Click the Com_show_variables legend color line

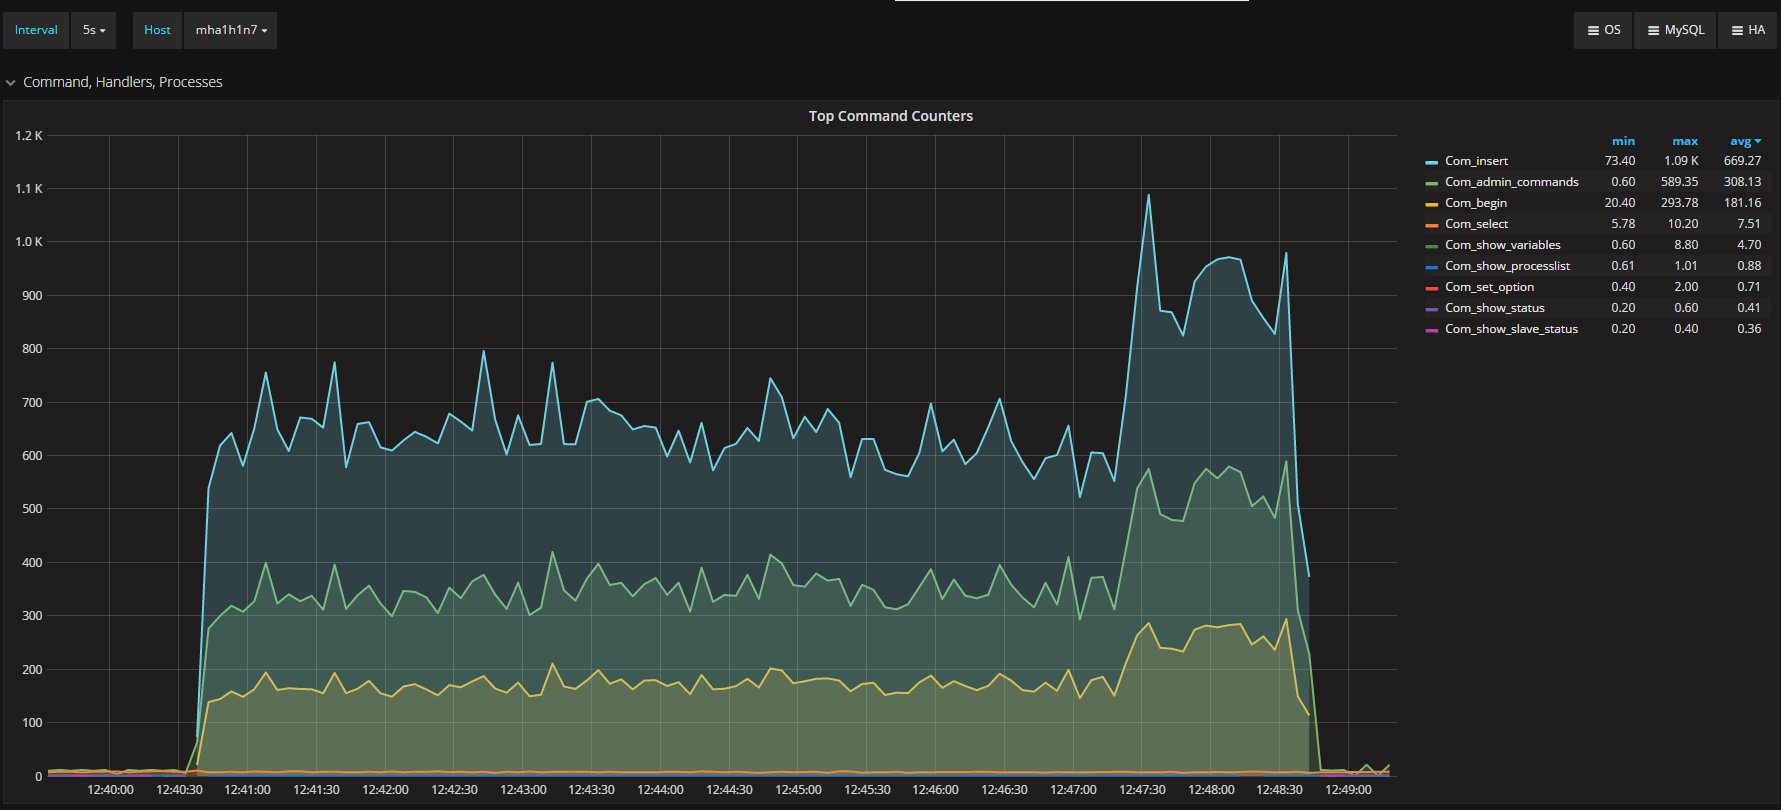click(1432, 246)
